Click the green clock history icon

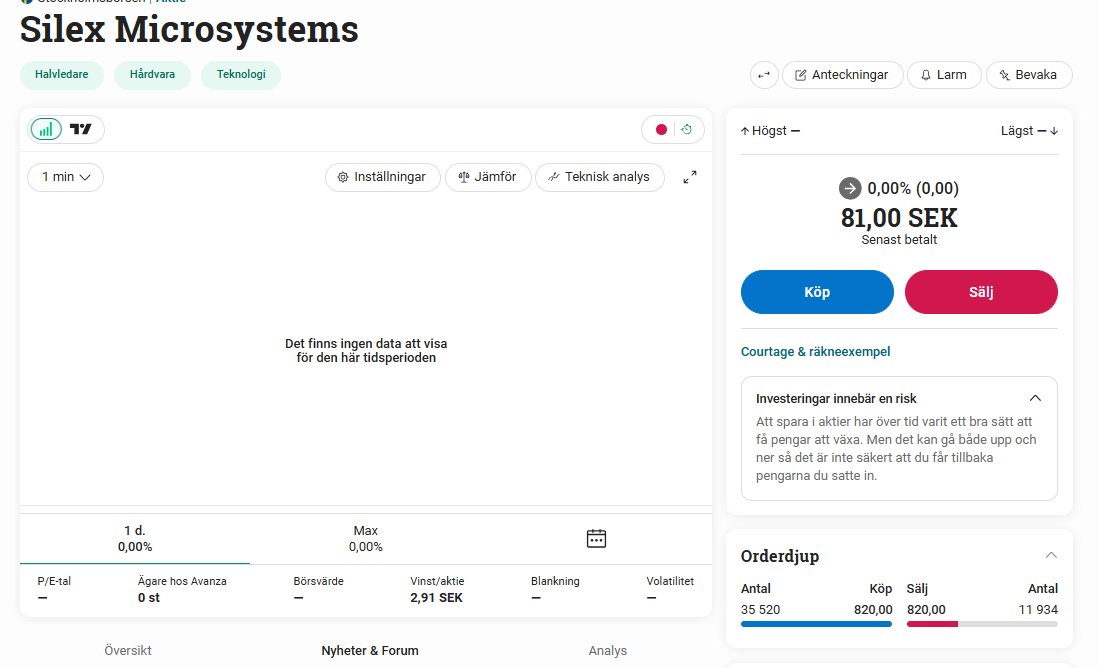[x=686, y=130]
